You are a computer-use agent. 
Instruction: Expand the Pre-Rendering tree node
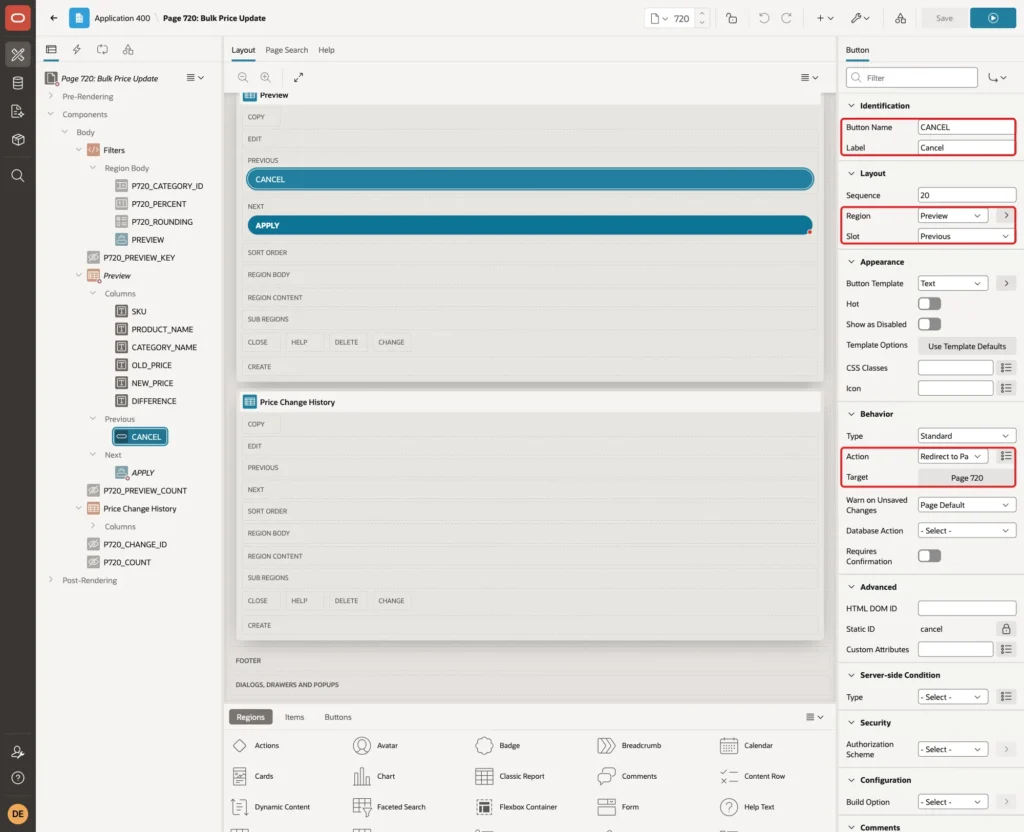point(50,96)
